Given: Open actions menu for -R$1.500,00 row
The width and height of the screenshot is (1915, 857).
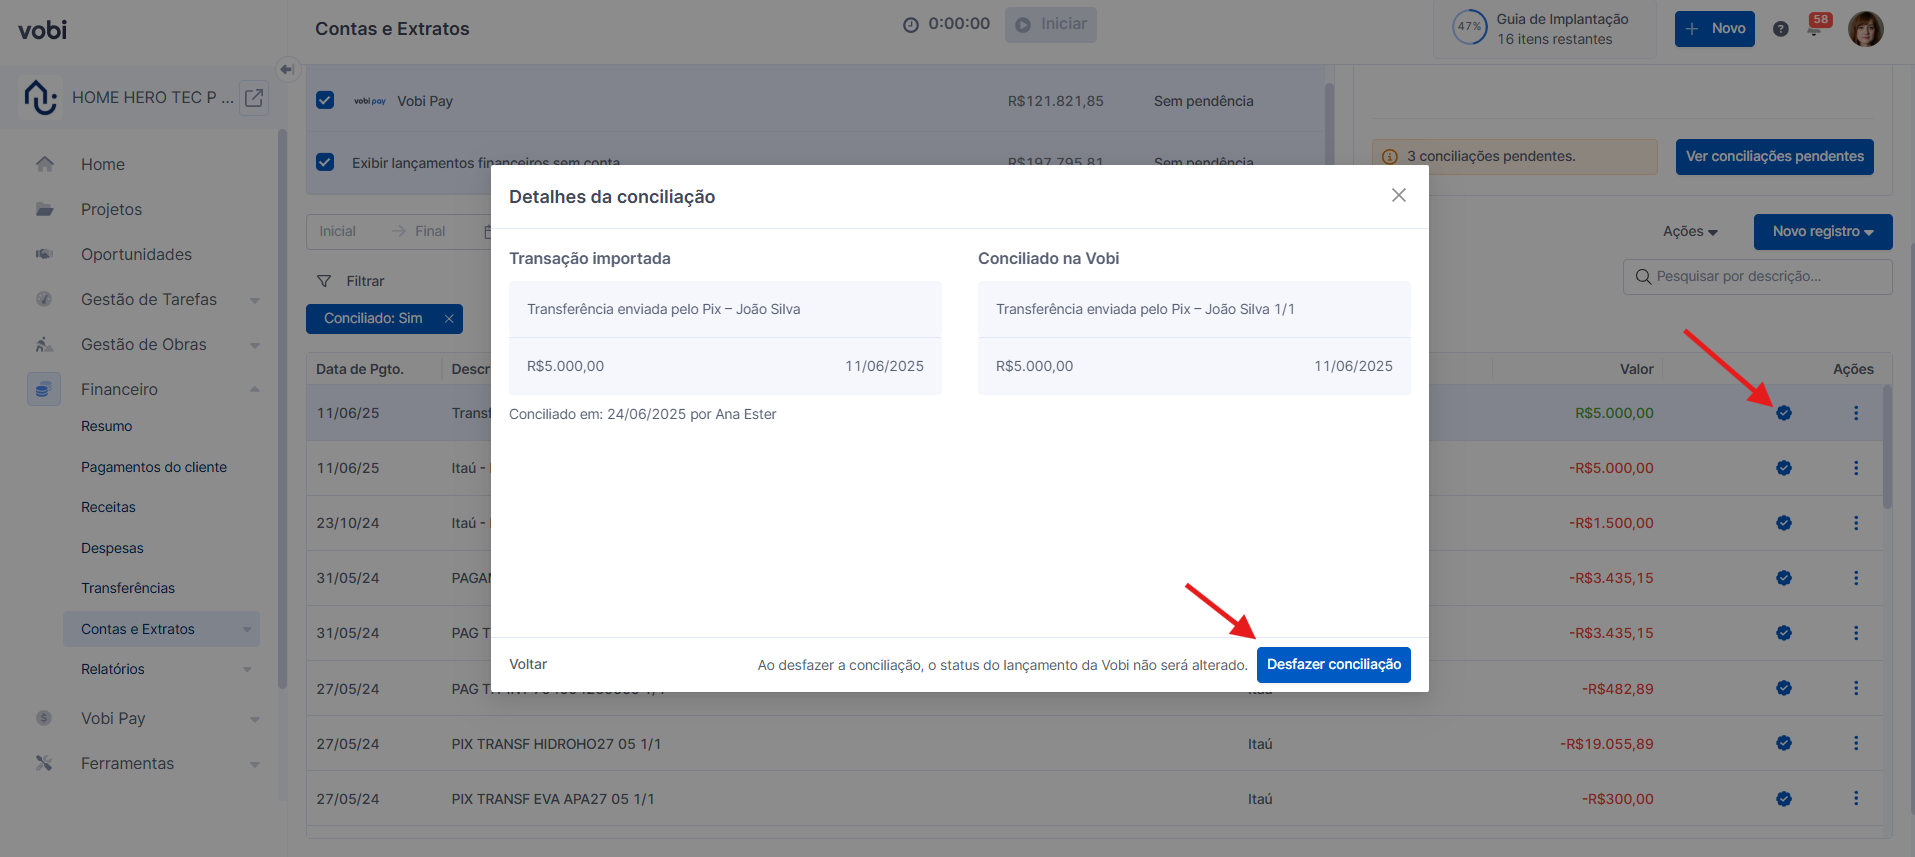Looking at the screenshot, I should pyautogui.click(x=1856, y=523).
